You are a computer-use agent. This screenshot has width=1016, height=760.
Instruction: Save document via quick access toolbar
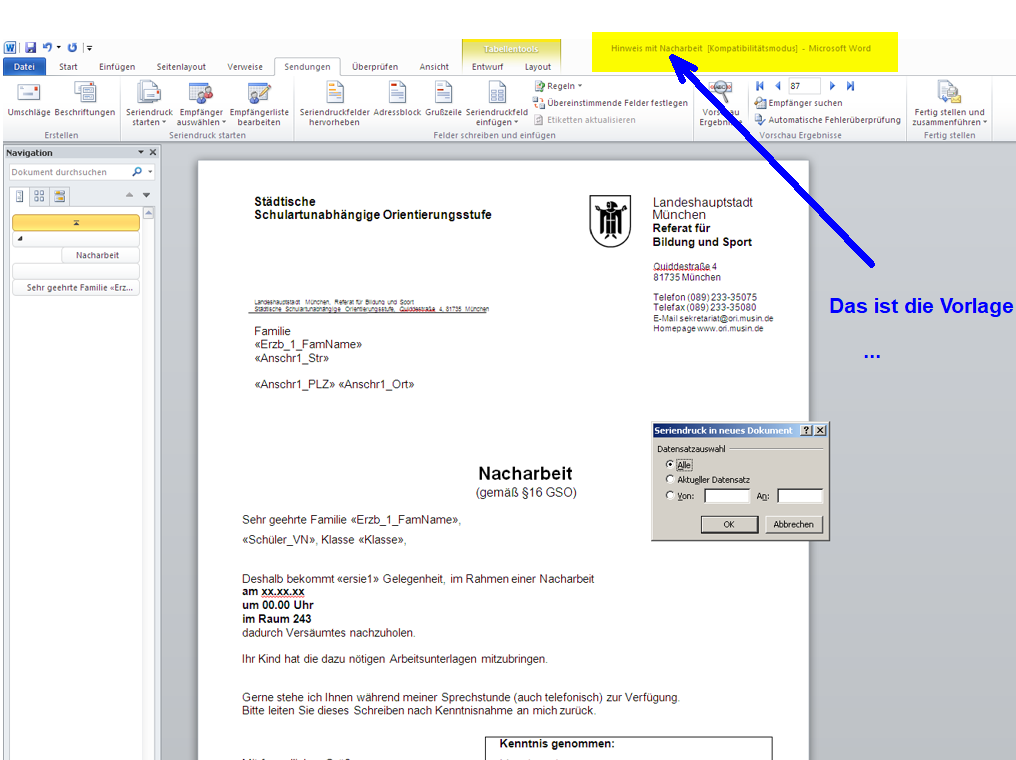click(x=31, y=47)
